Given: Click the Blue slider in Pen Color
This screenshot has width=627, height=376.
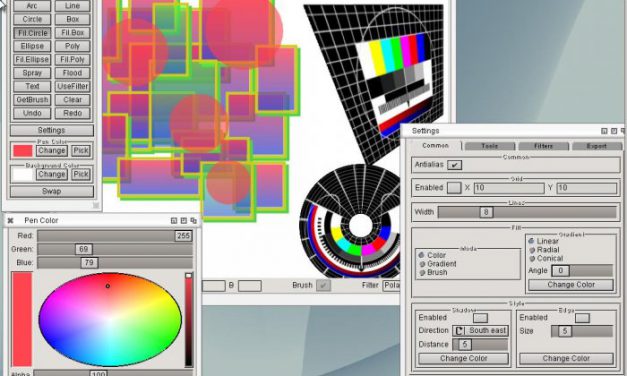Looking at the screenshot, I should [x=115, y=262].
